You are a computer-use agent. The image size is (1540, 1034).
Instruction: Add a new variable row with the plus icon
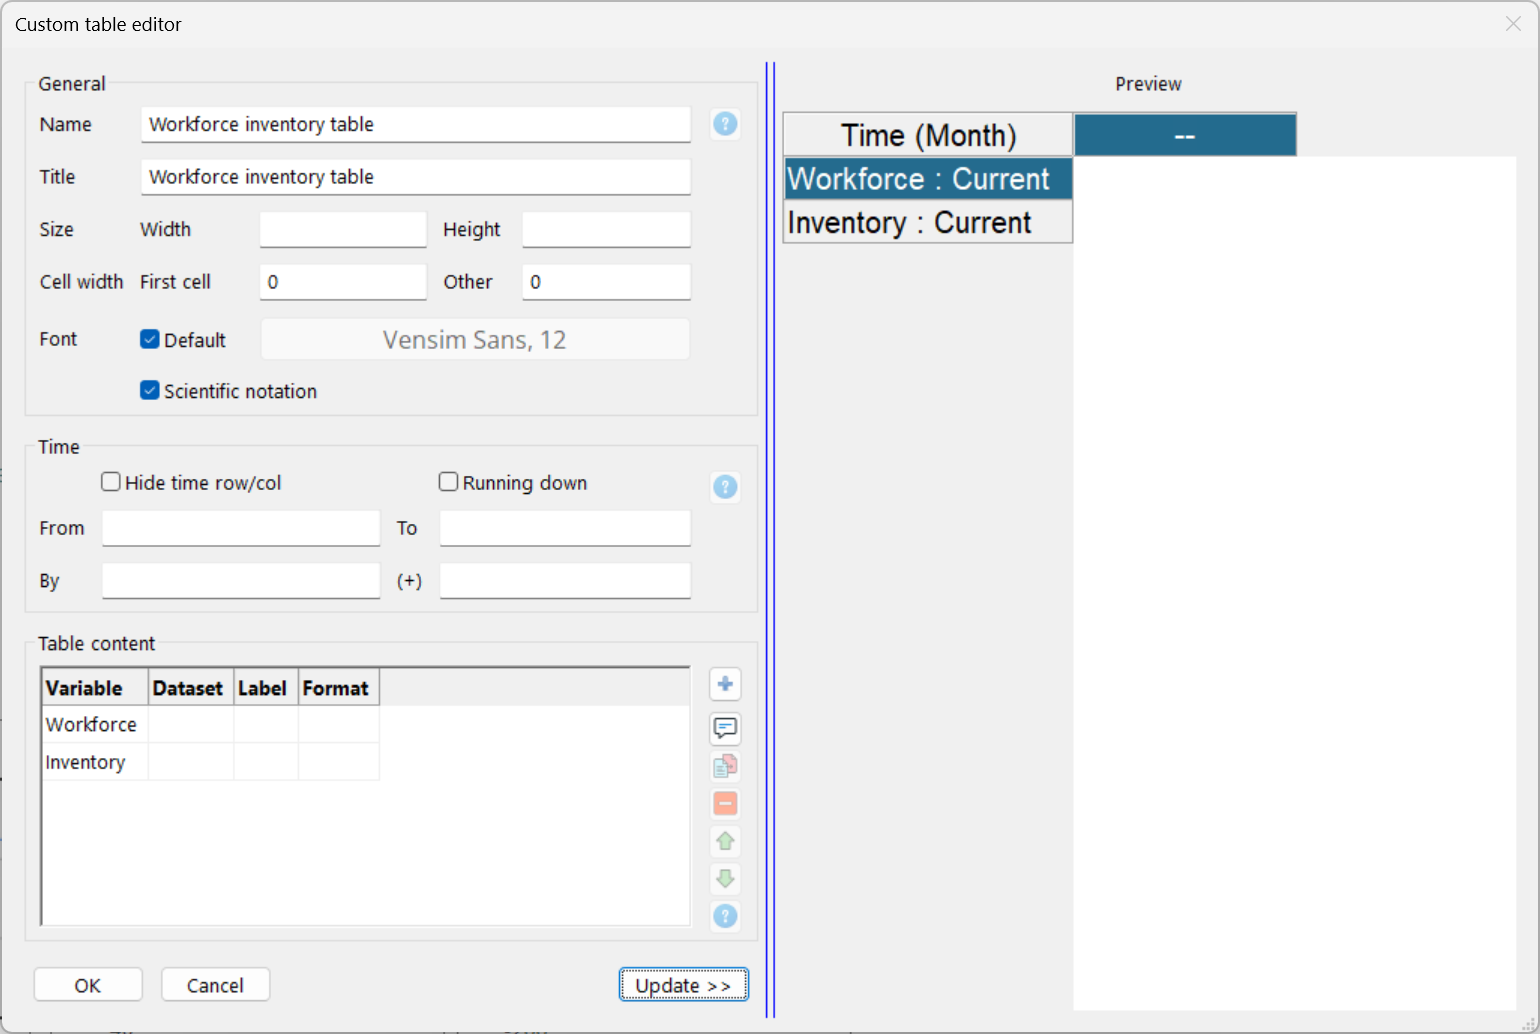(x=725, y=684)
